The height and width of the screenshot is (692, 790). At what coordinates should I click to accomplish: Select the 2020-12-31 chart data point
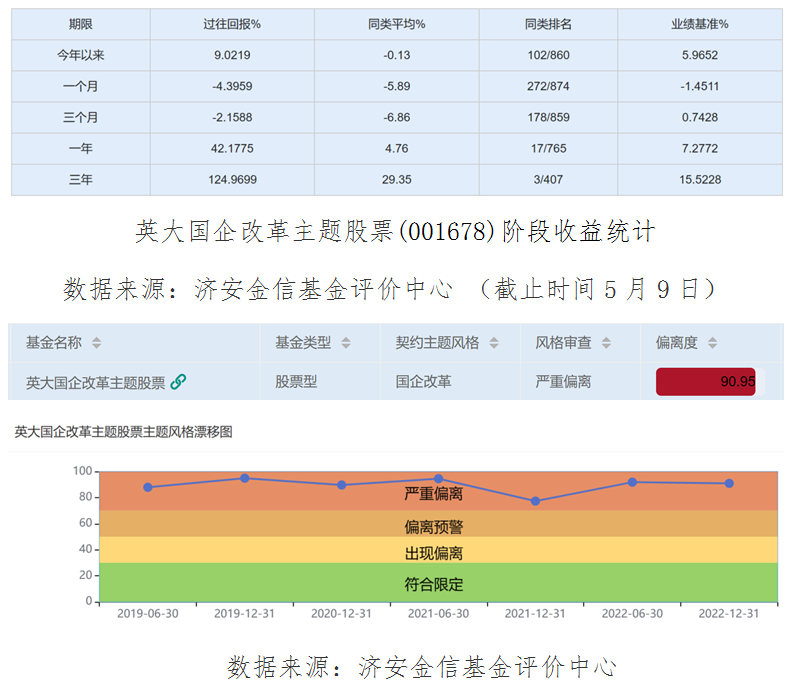point(342,485)
